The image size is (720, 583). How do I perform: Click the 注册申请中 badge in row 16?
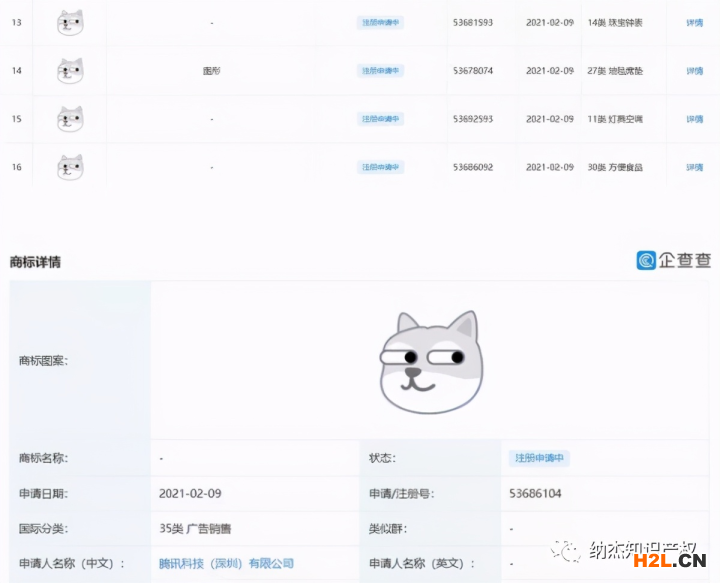[x=381, y=167]
